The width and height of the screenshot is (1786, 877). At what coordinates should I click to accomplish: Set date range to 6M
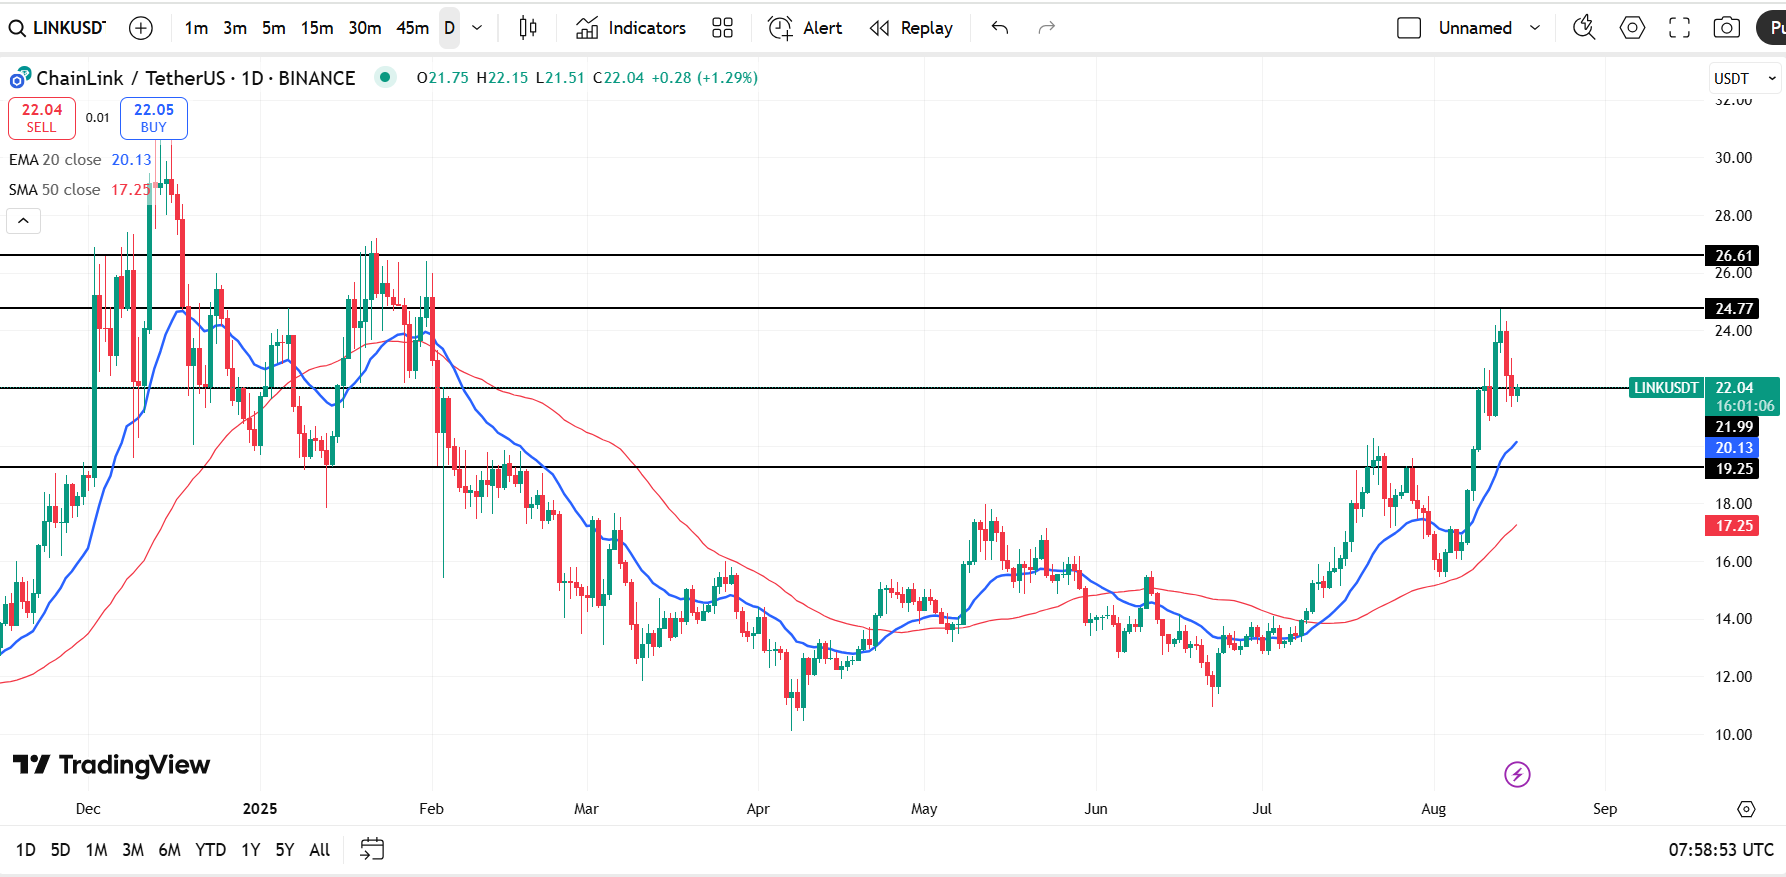click(170, 850)
